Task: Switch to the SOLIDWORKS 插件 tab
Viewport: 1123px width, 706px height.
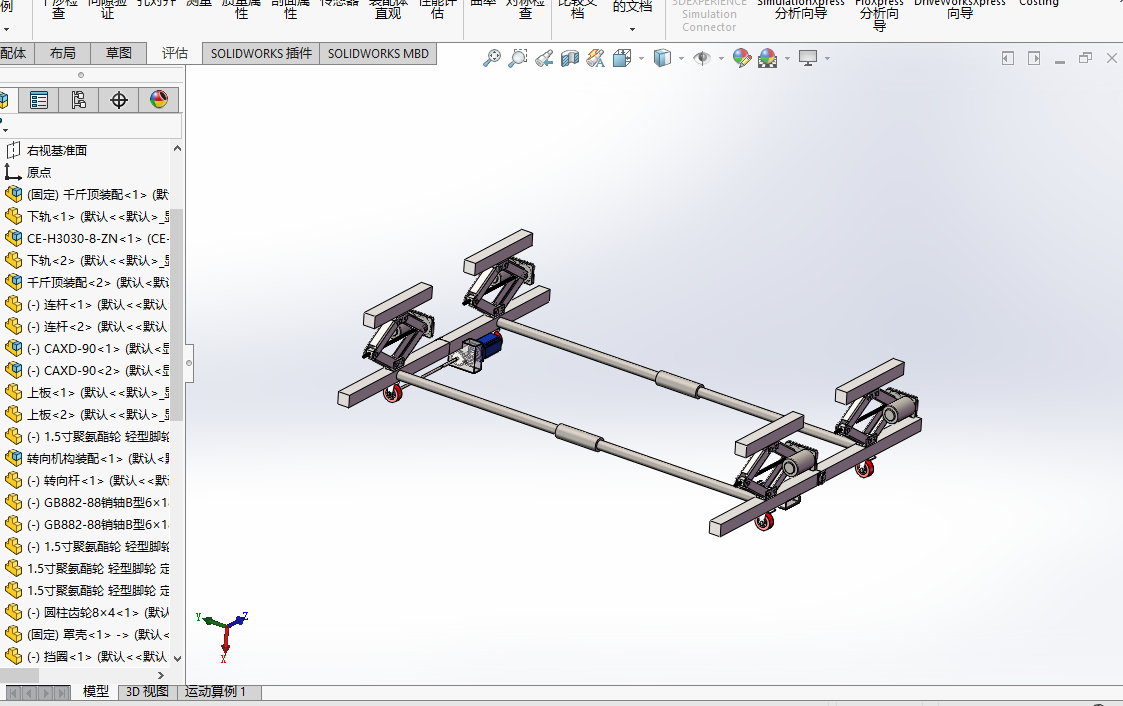Action: click(261, 54)
